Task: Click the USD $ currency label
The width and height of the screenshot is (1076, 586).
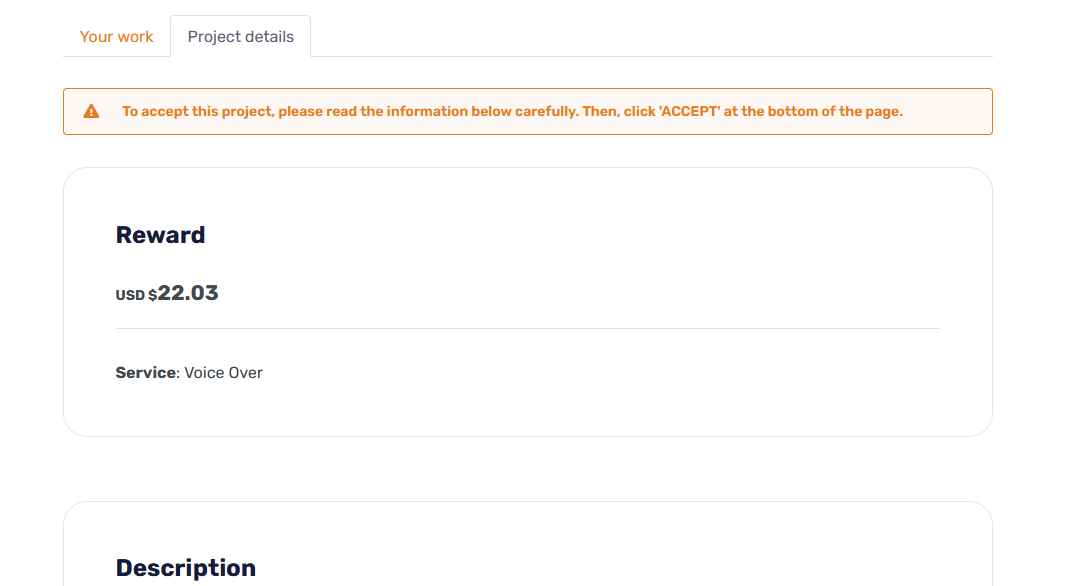Action: [x=136, y=295]
